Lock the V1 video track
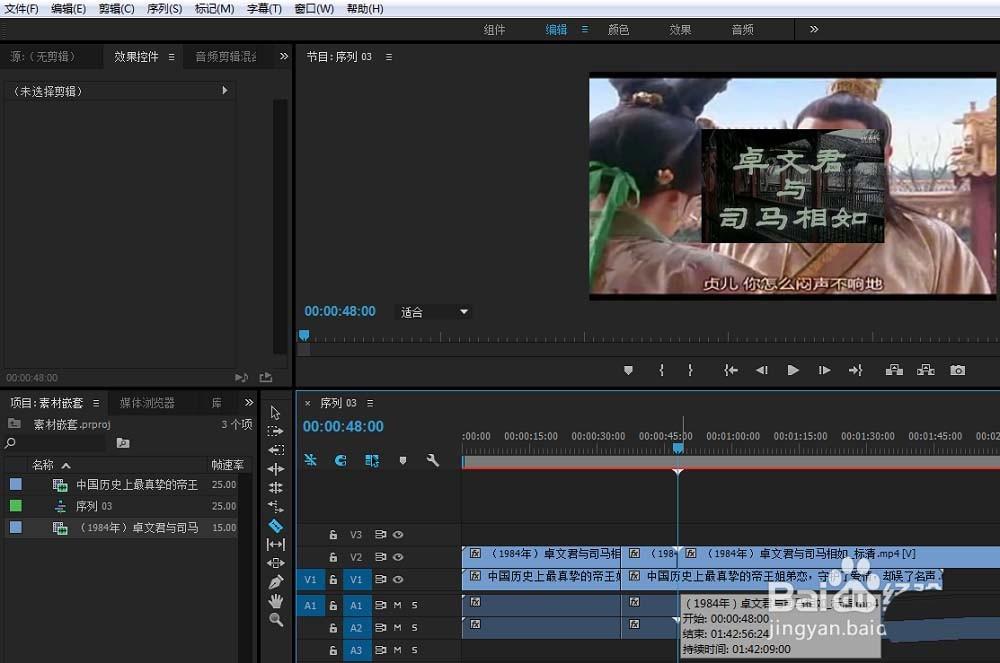The height and width of the screenshot is (663, 1000). 333,578
